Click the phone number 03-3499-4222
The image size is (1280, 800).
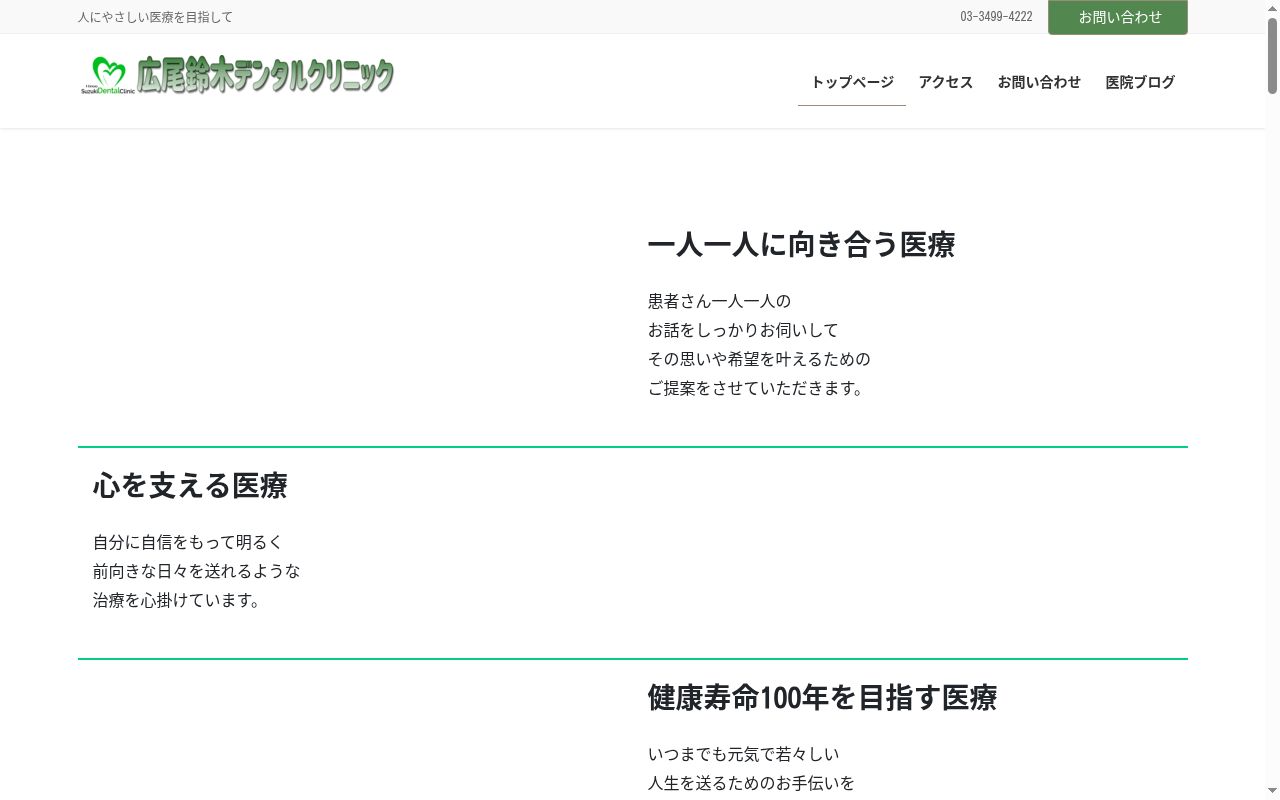coord(996,17)
